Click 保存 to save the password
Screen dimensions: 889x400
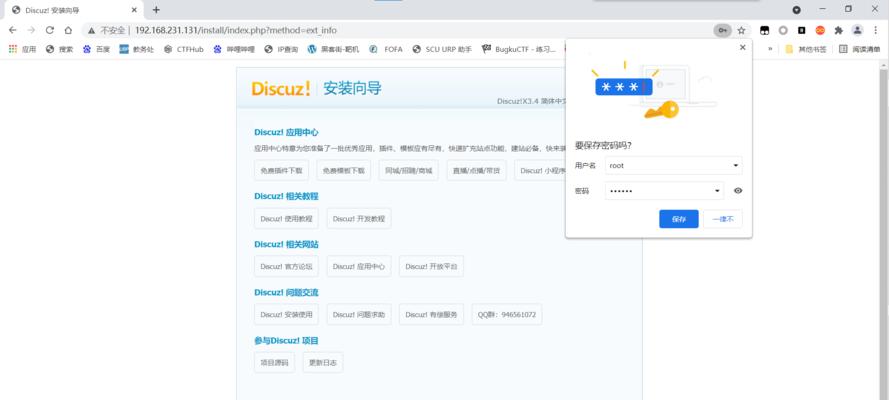pos(679,219)
